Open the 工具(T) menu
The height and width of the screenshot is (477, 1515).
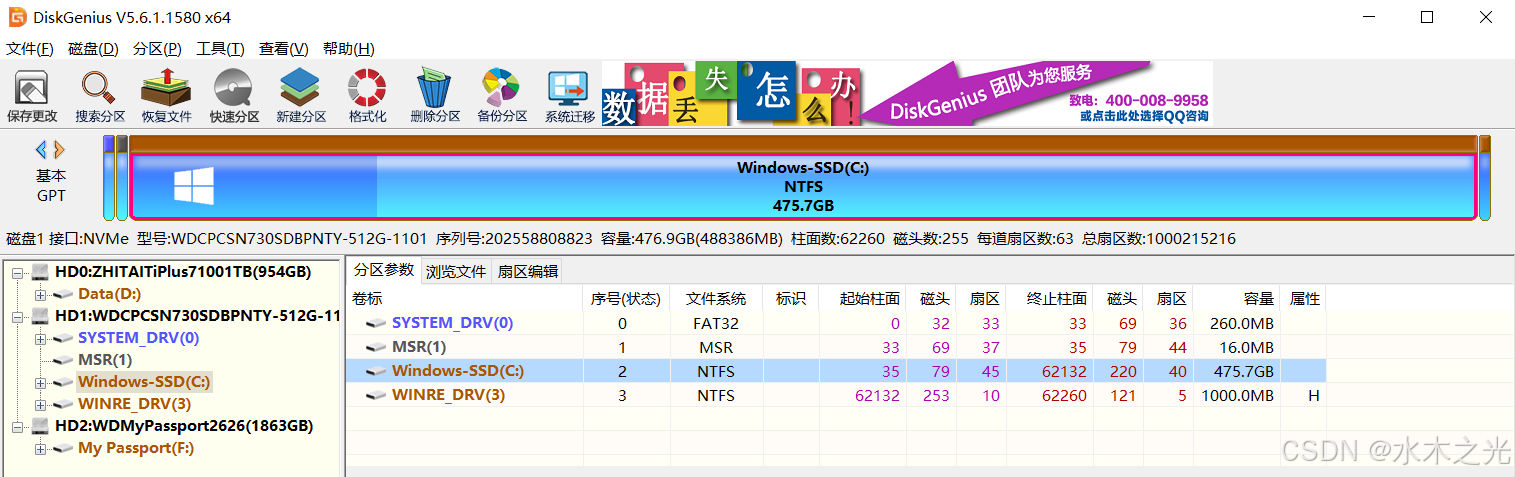220,49
